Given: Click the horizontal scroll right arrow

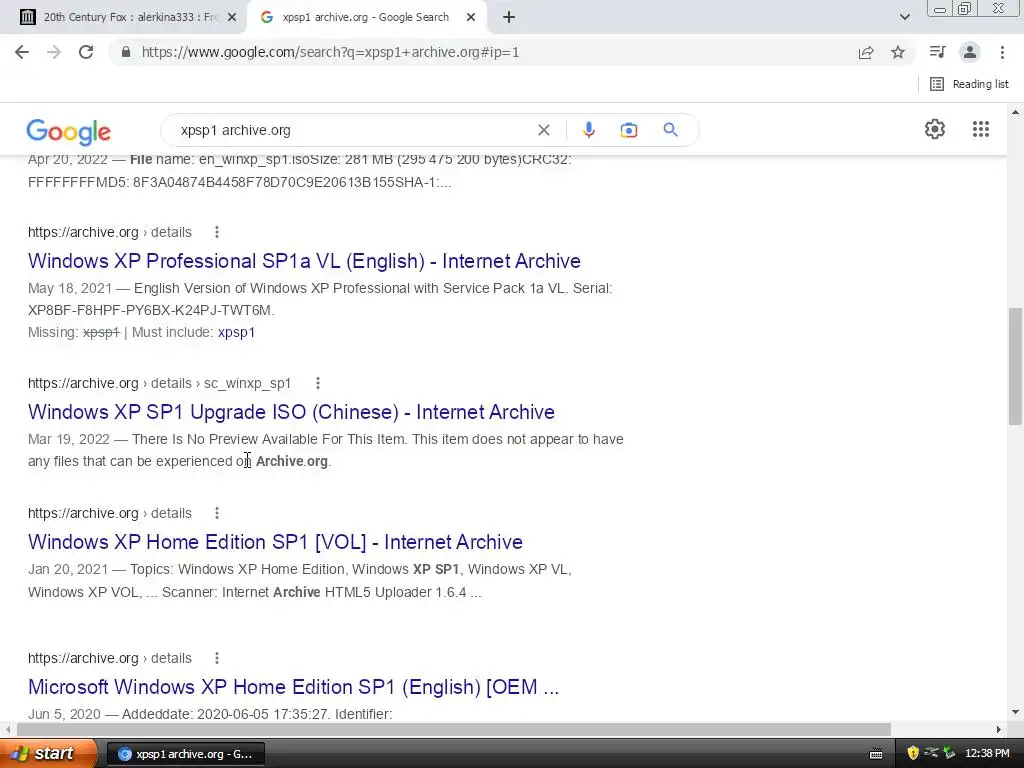Looking at the screenshot, I should (x=999, y=729).
